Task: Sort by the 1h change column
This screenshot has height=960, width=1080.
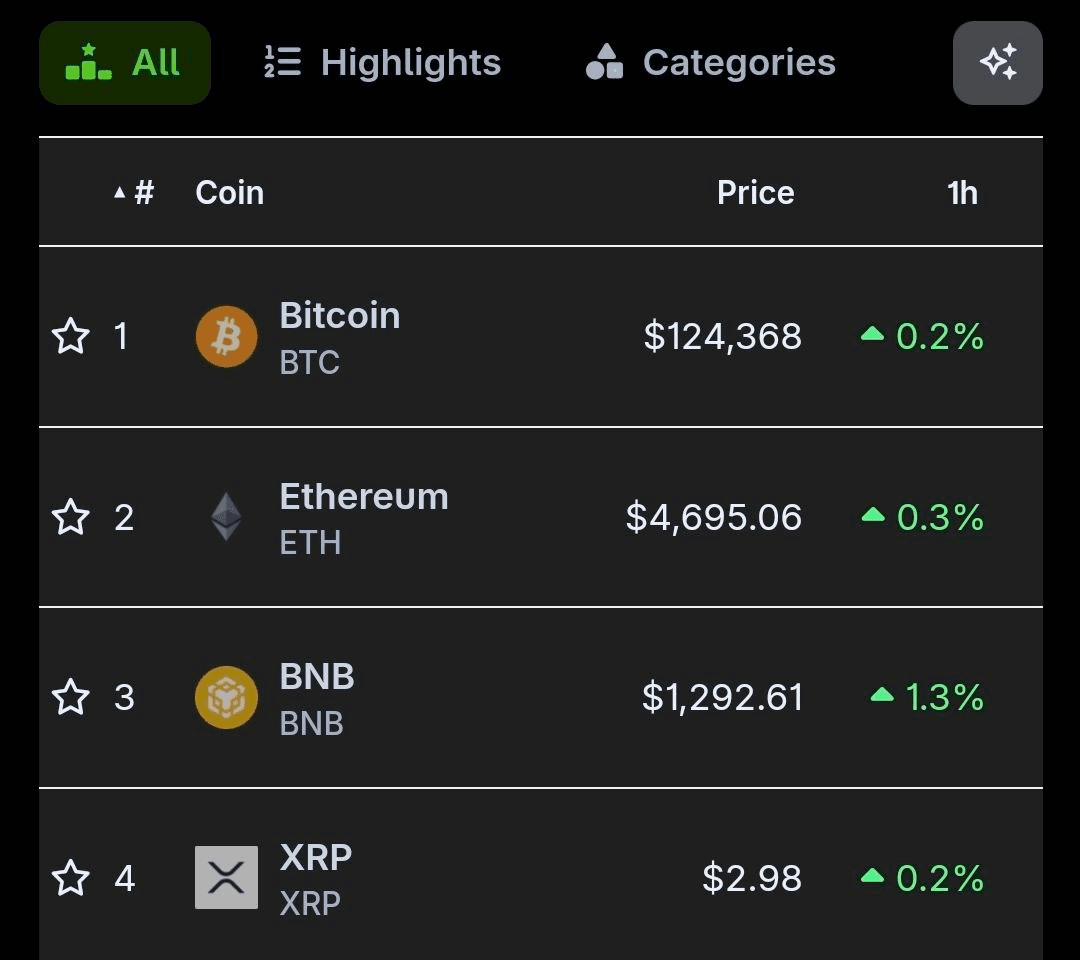Action: (962, 192)
